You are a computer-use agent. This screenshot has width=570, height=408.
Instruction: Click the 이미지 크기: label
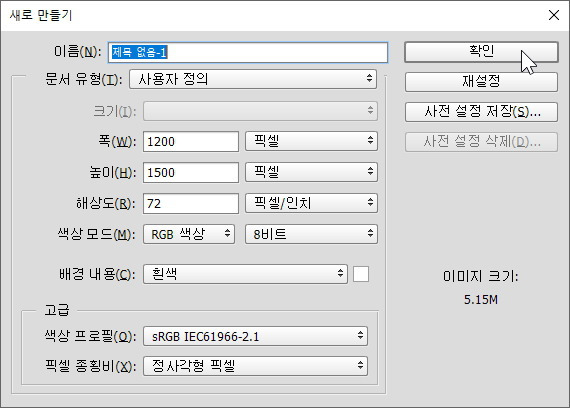click(x=481, y=277)
